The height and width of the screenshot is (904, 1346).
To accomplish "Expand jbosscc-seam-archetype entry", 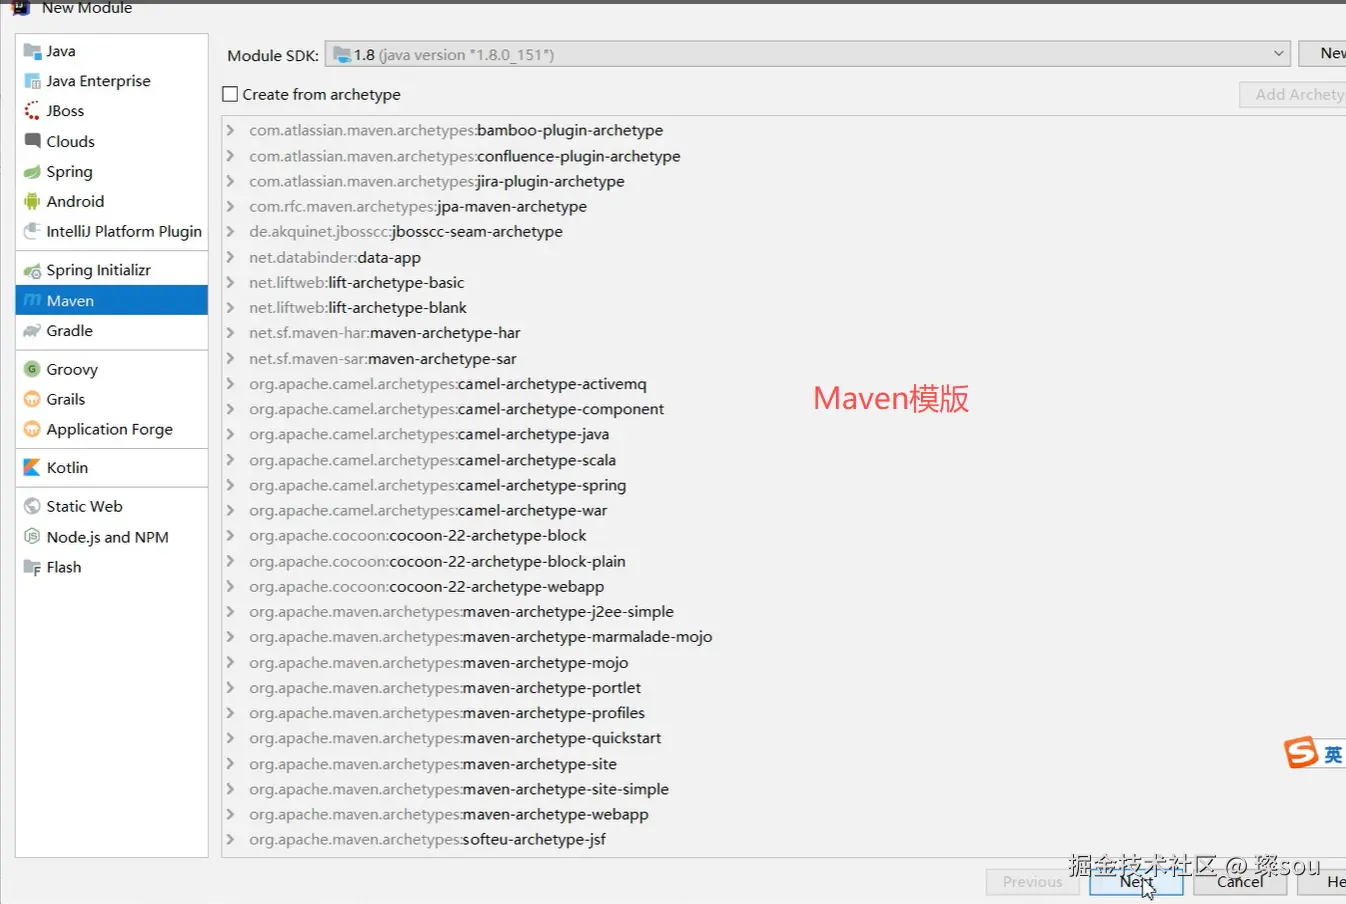I will pos(231,231).
